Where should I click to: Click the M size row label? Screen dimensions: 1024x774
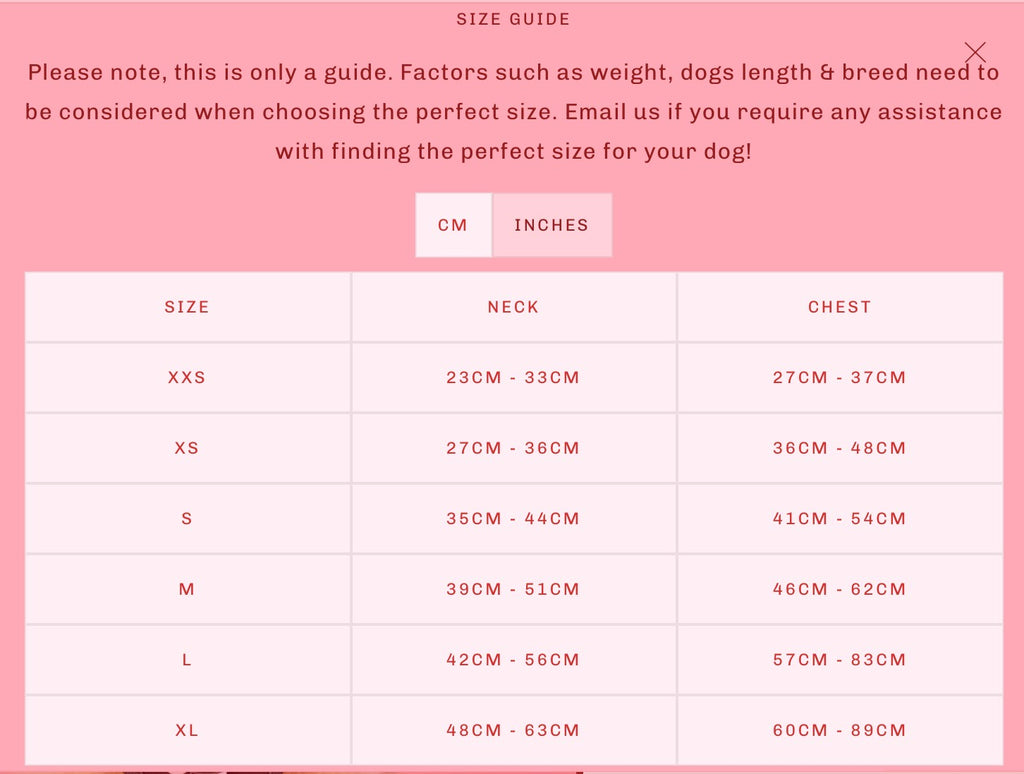(187, 589)
